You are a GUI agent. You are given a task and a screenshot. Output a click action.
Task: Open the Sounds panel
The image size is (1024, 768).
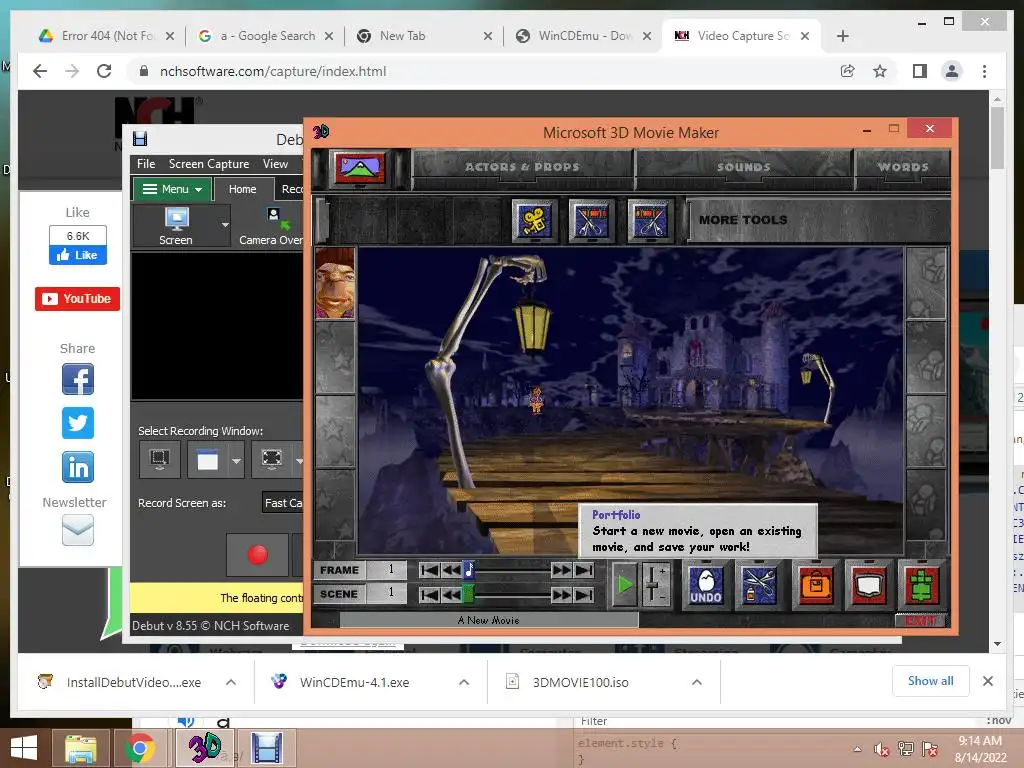[x=744, y=167]
